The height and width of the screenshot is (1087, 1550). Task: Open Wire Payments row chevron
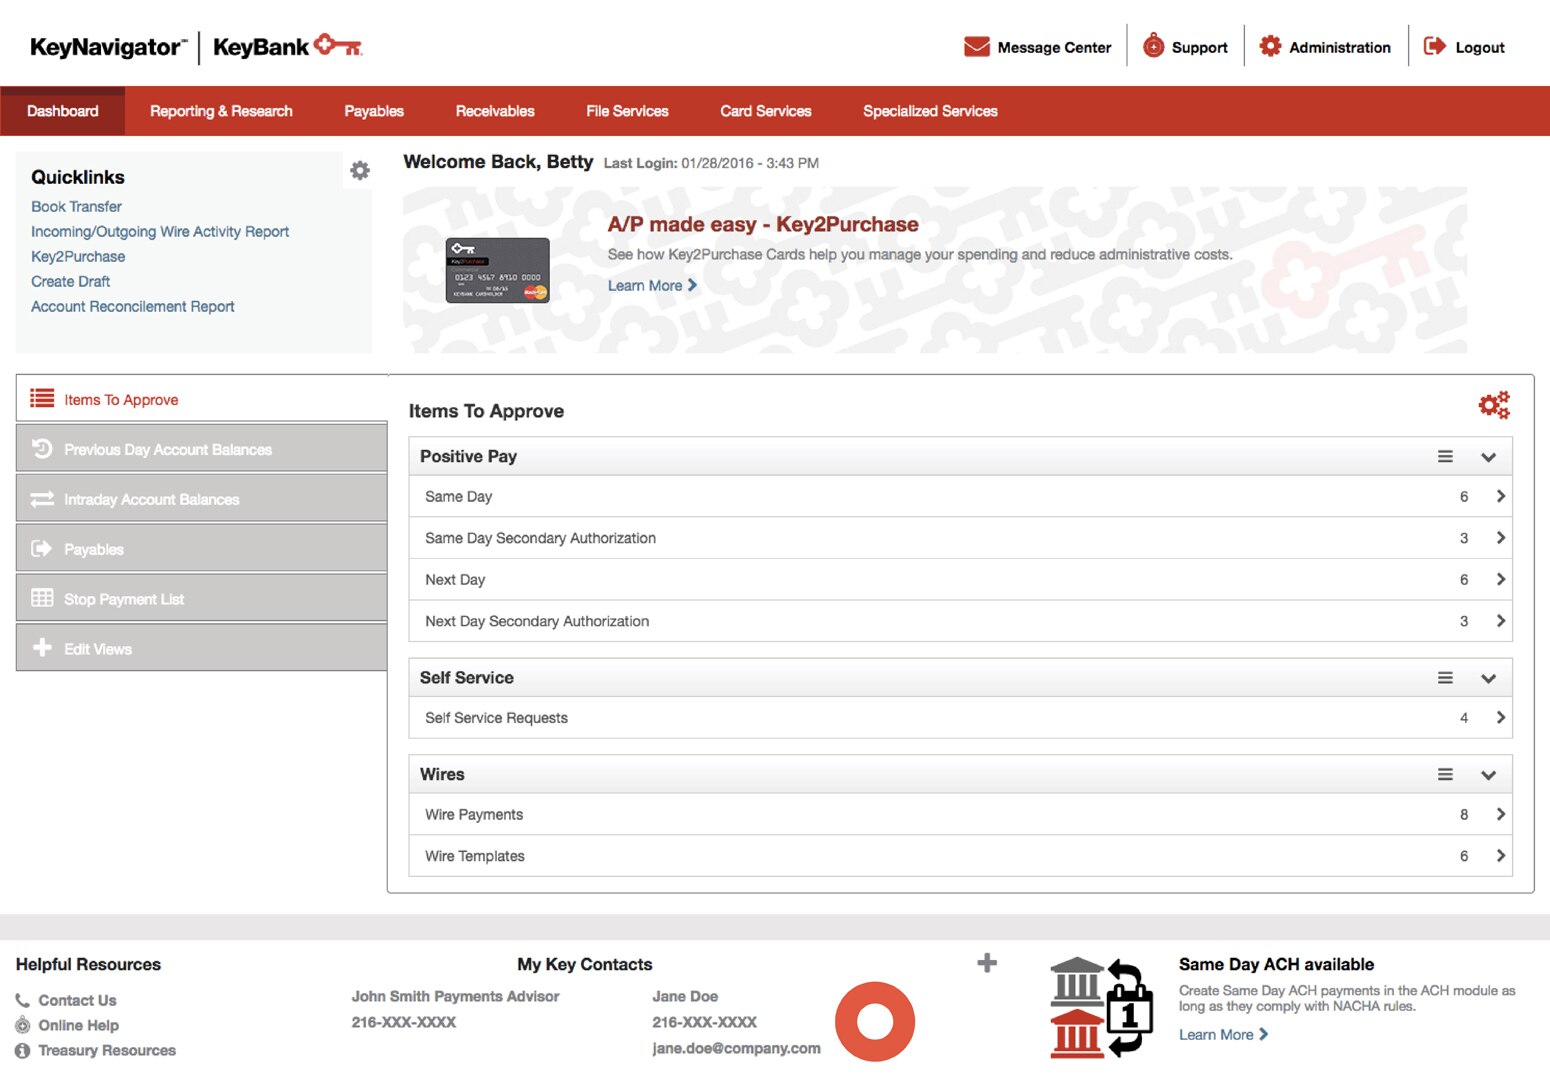(1500, 814)
